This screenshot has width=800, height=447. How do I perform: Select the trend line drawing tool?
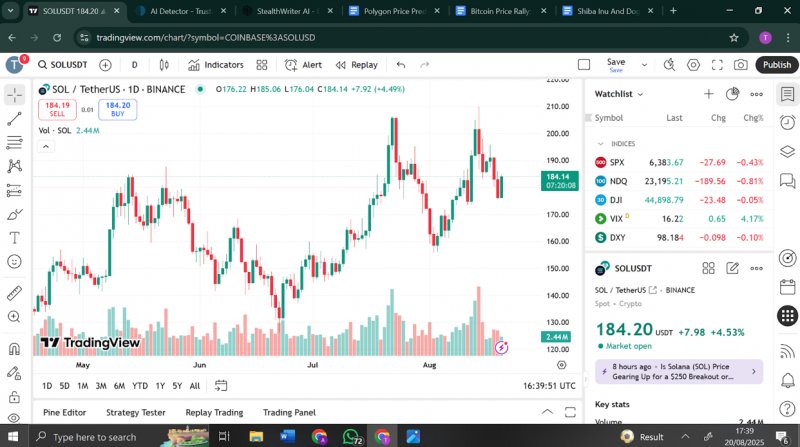pos(14,119)
